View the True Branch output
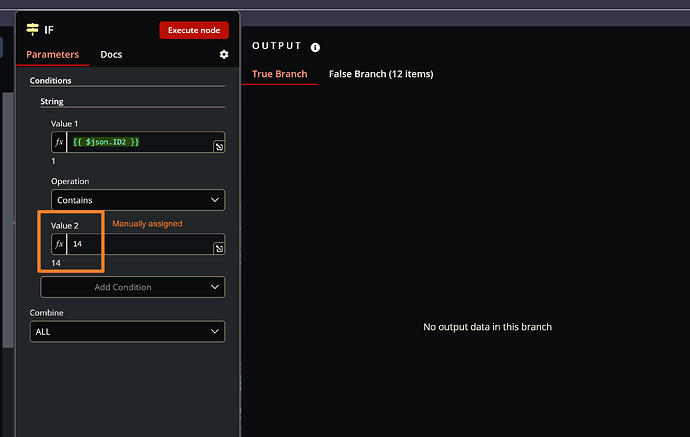Screen dimensions: 690x437 279,74
